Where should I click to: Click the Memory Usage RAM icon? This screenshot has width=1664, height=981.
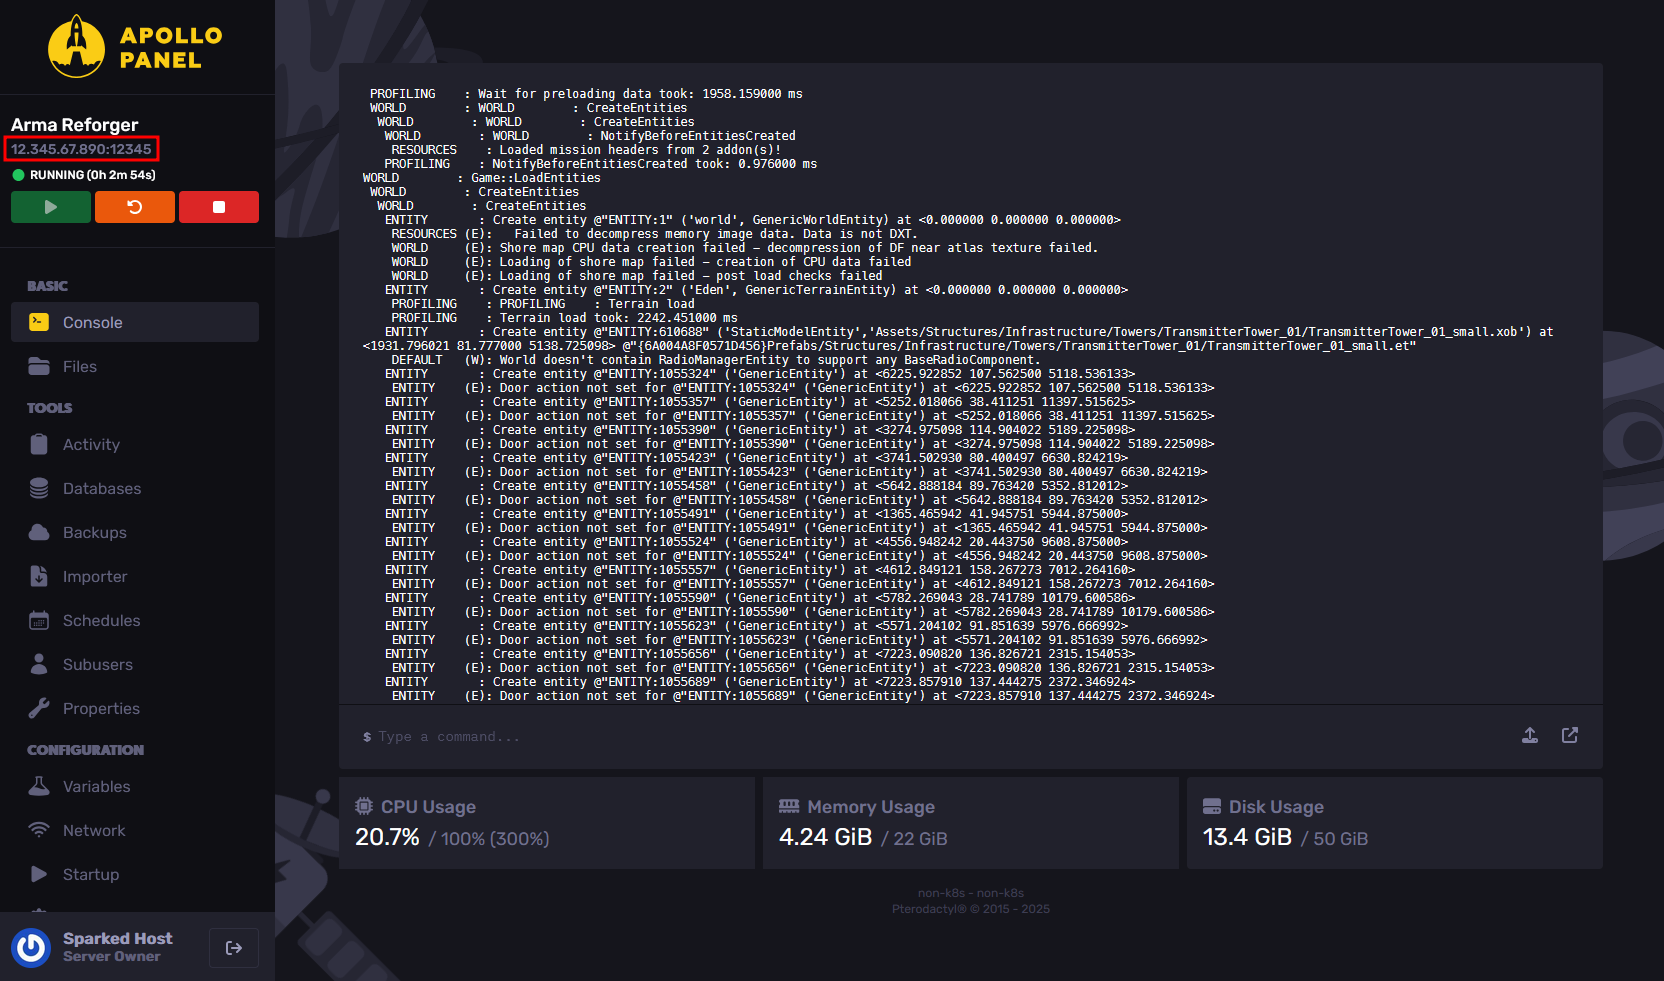pos(789,806)
